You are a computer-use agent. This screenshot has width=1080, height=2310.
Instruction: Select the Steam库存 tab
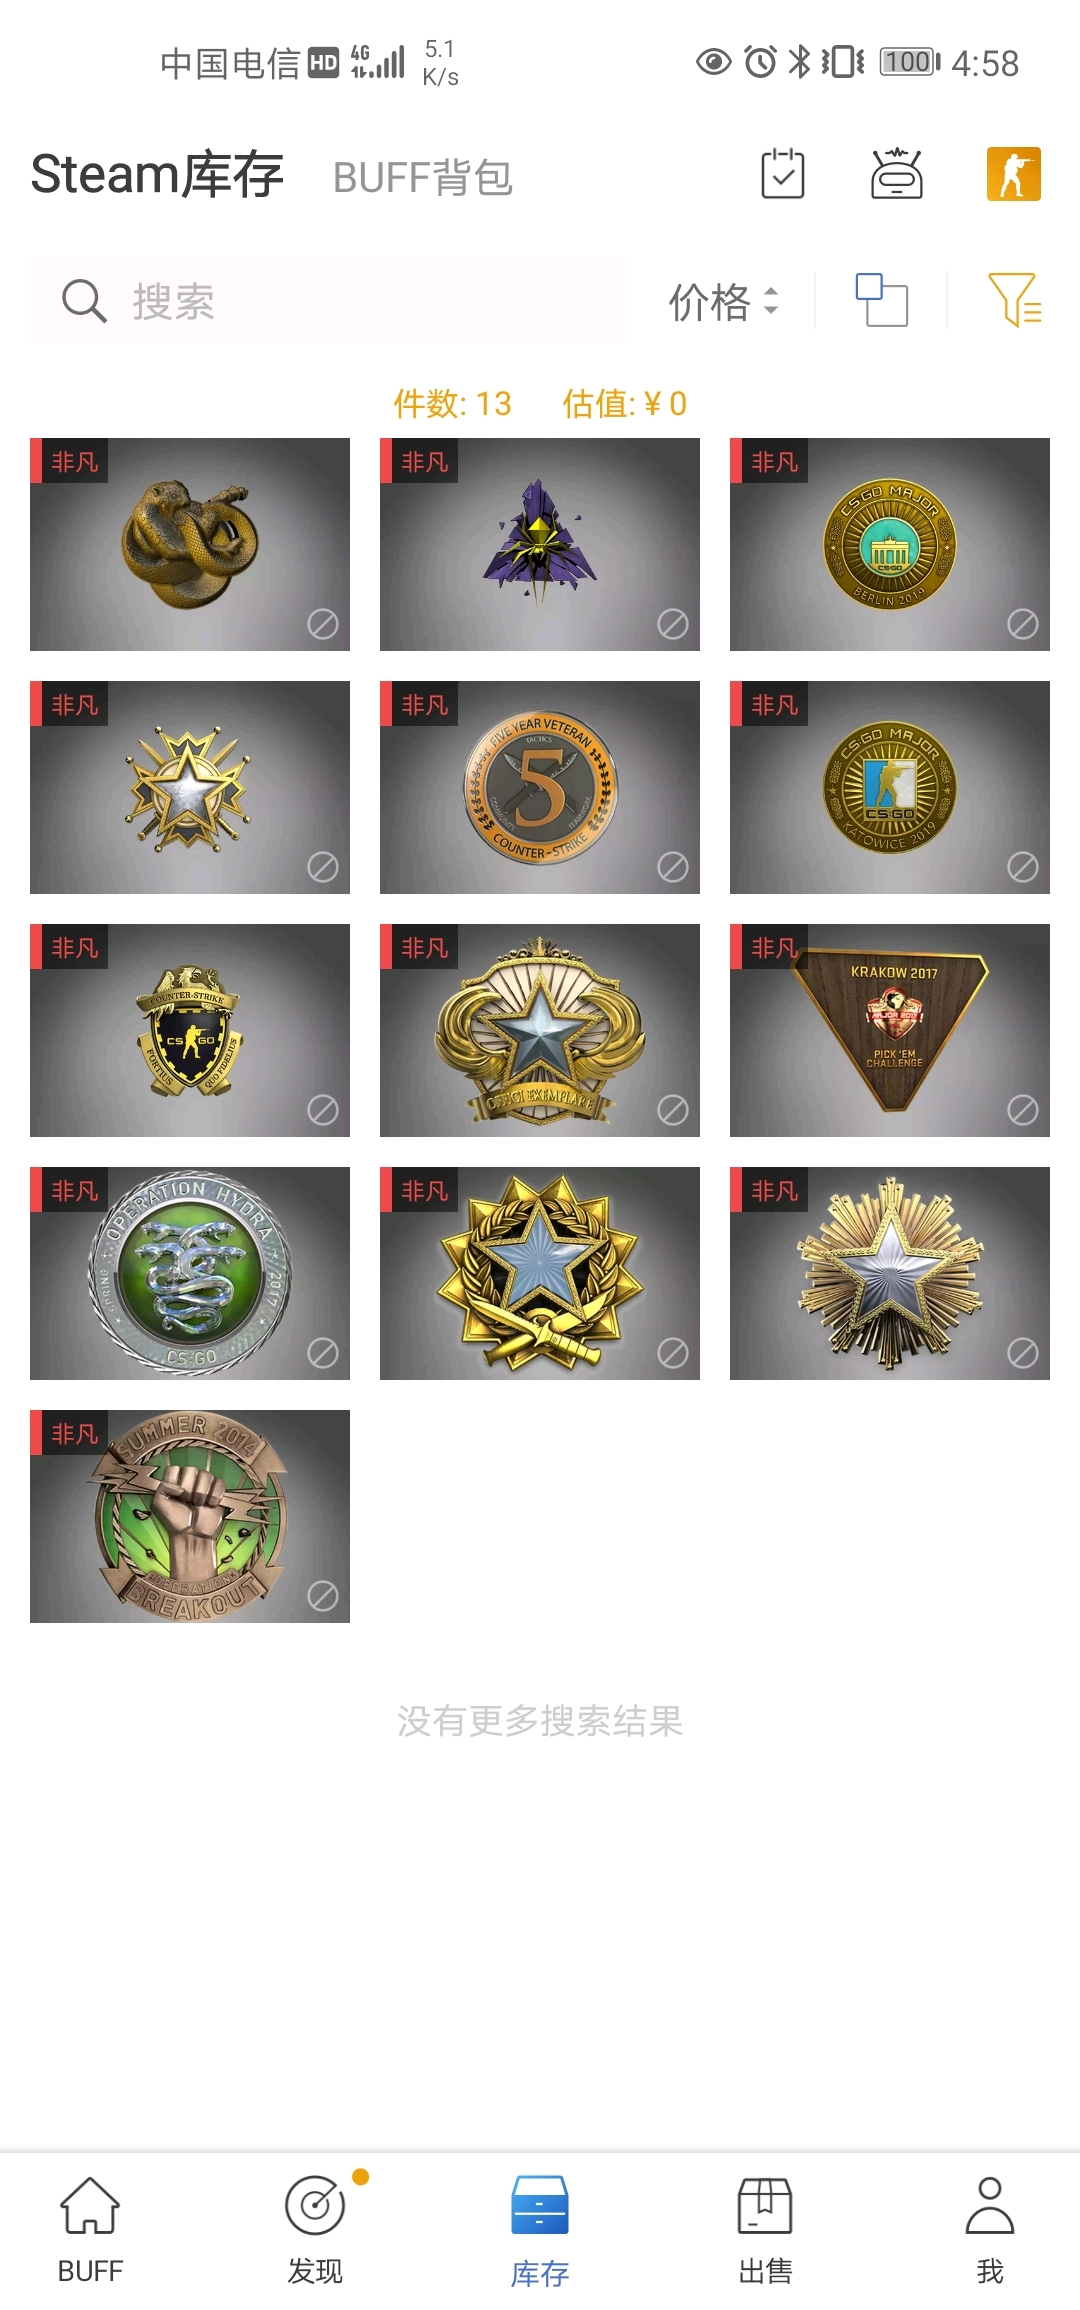tap(157, 174)
